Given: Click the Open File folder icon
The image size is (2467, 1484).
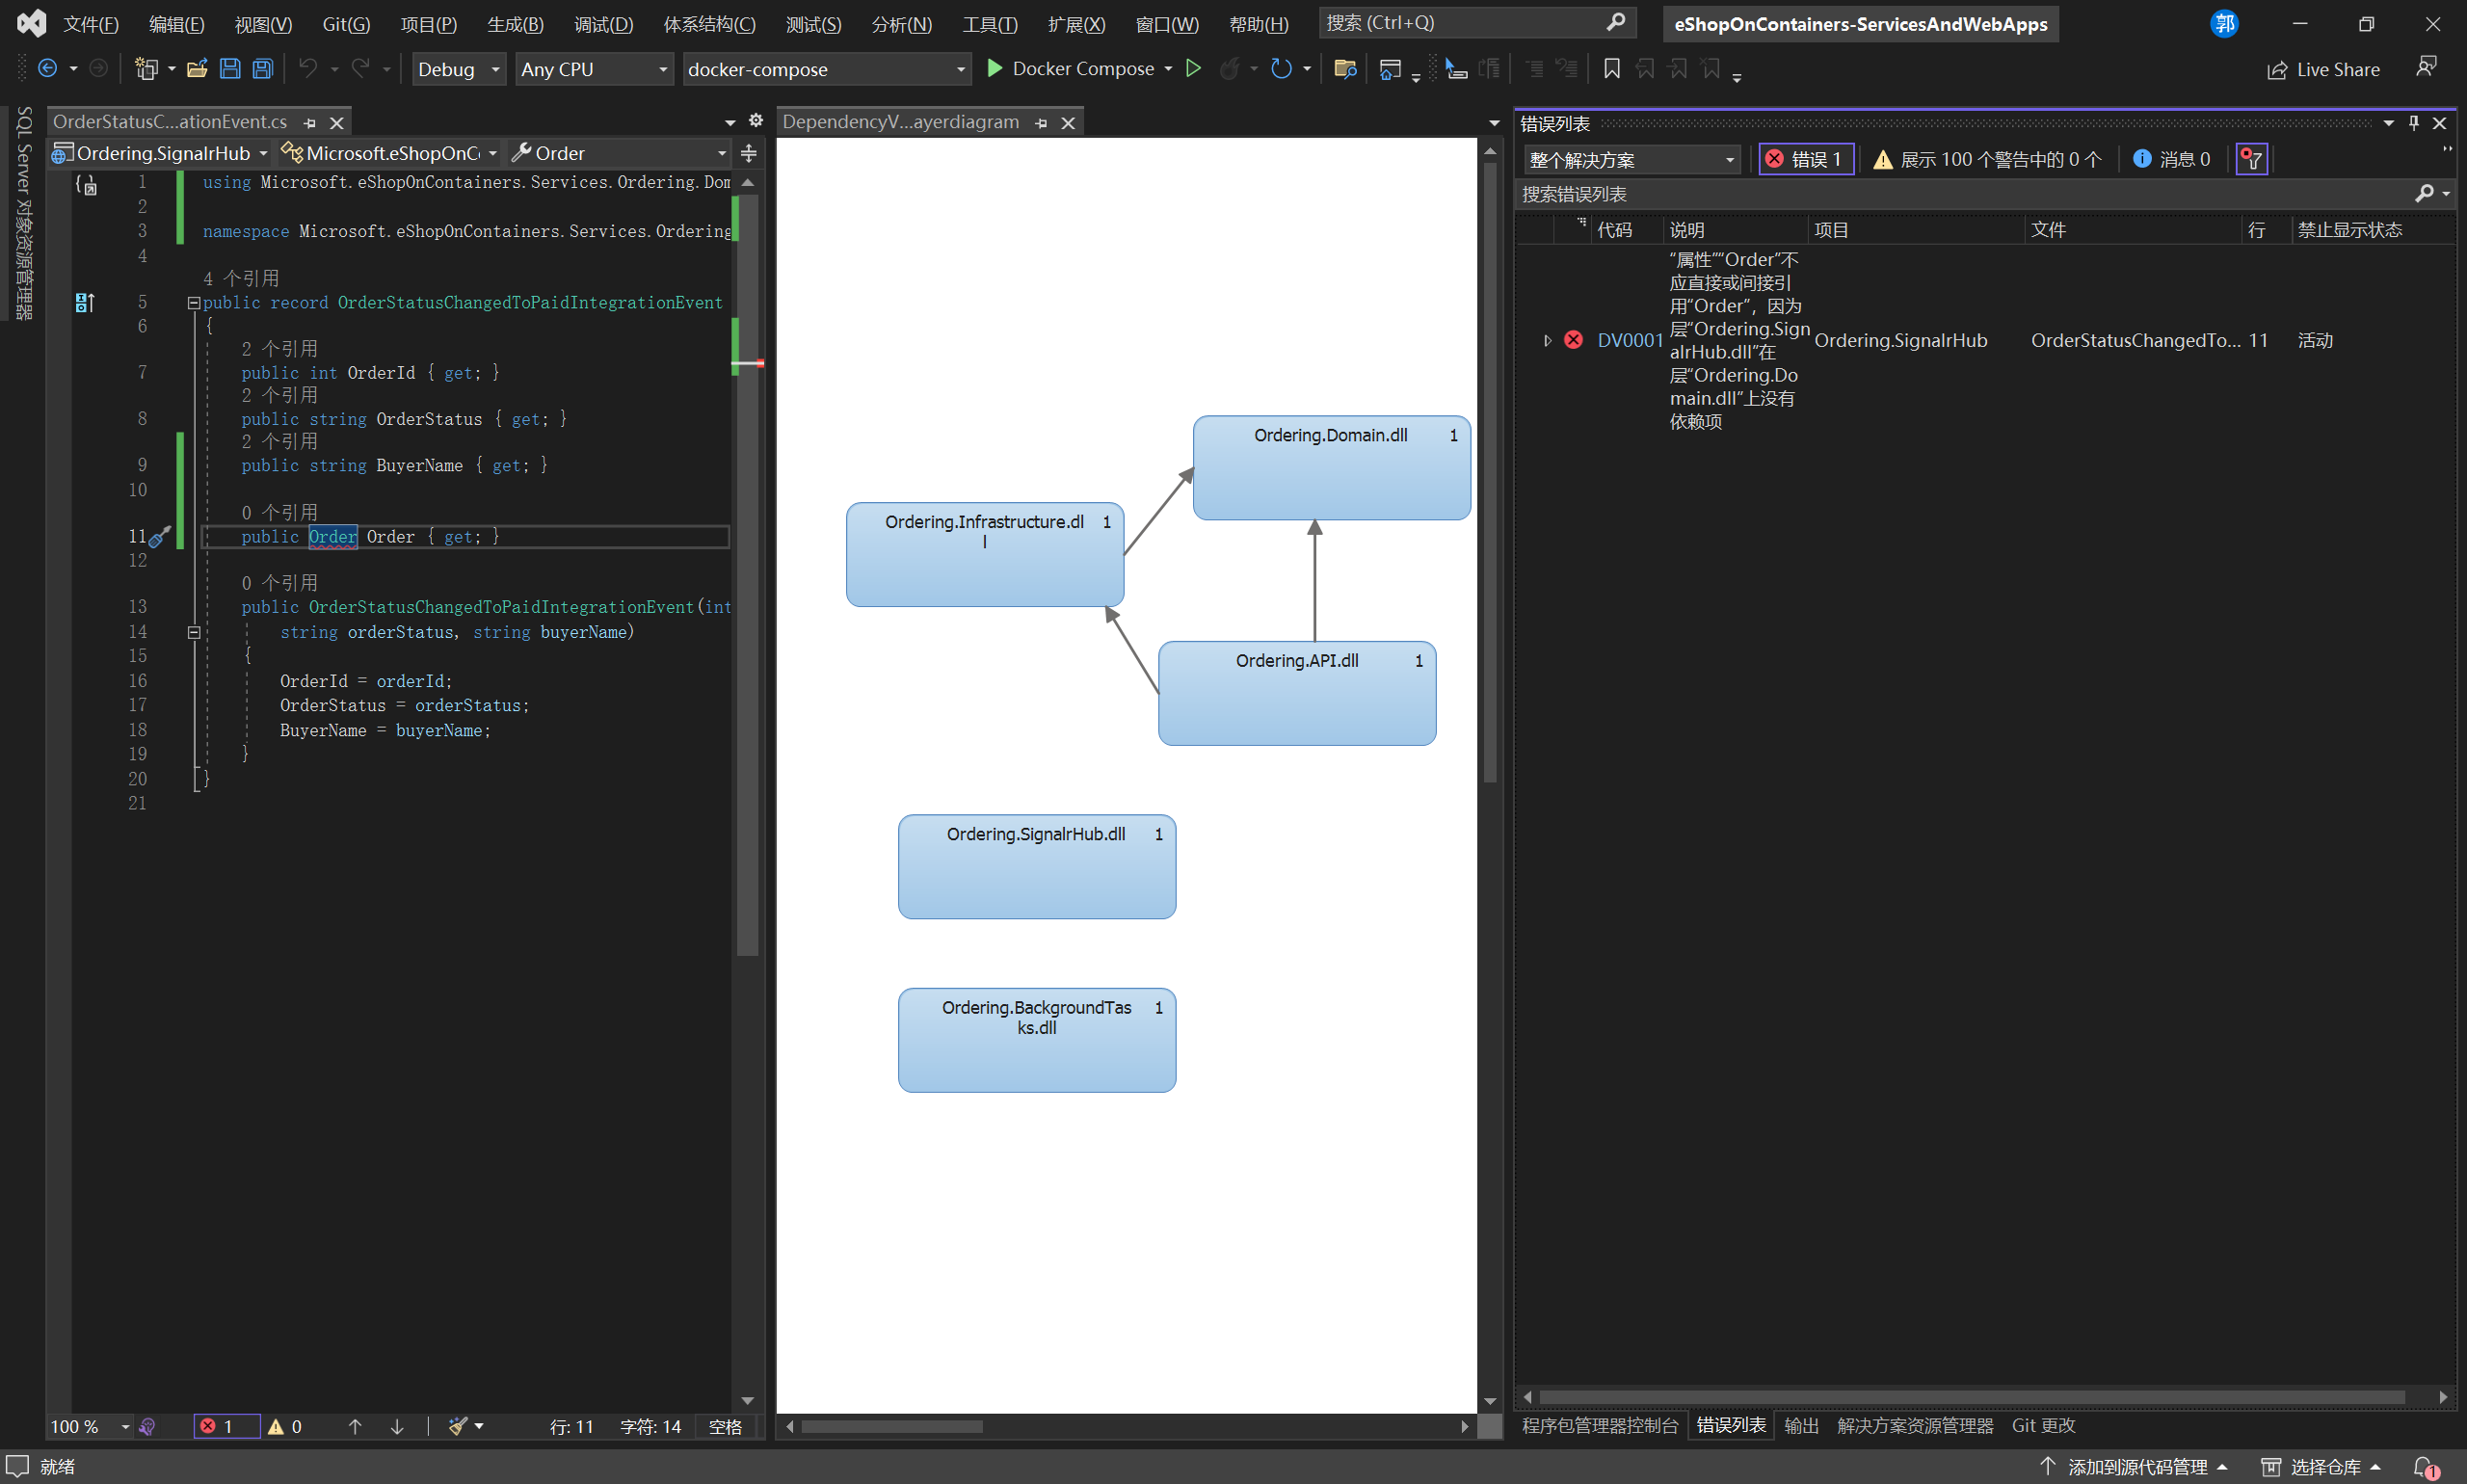Looking at the screenshot, I should click(x=197, y=69).
